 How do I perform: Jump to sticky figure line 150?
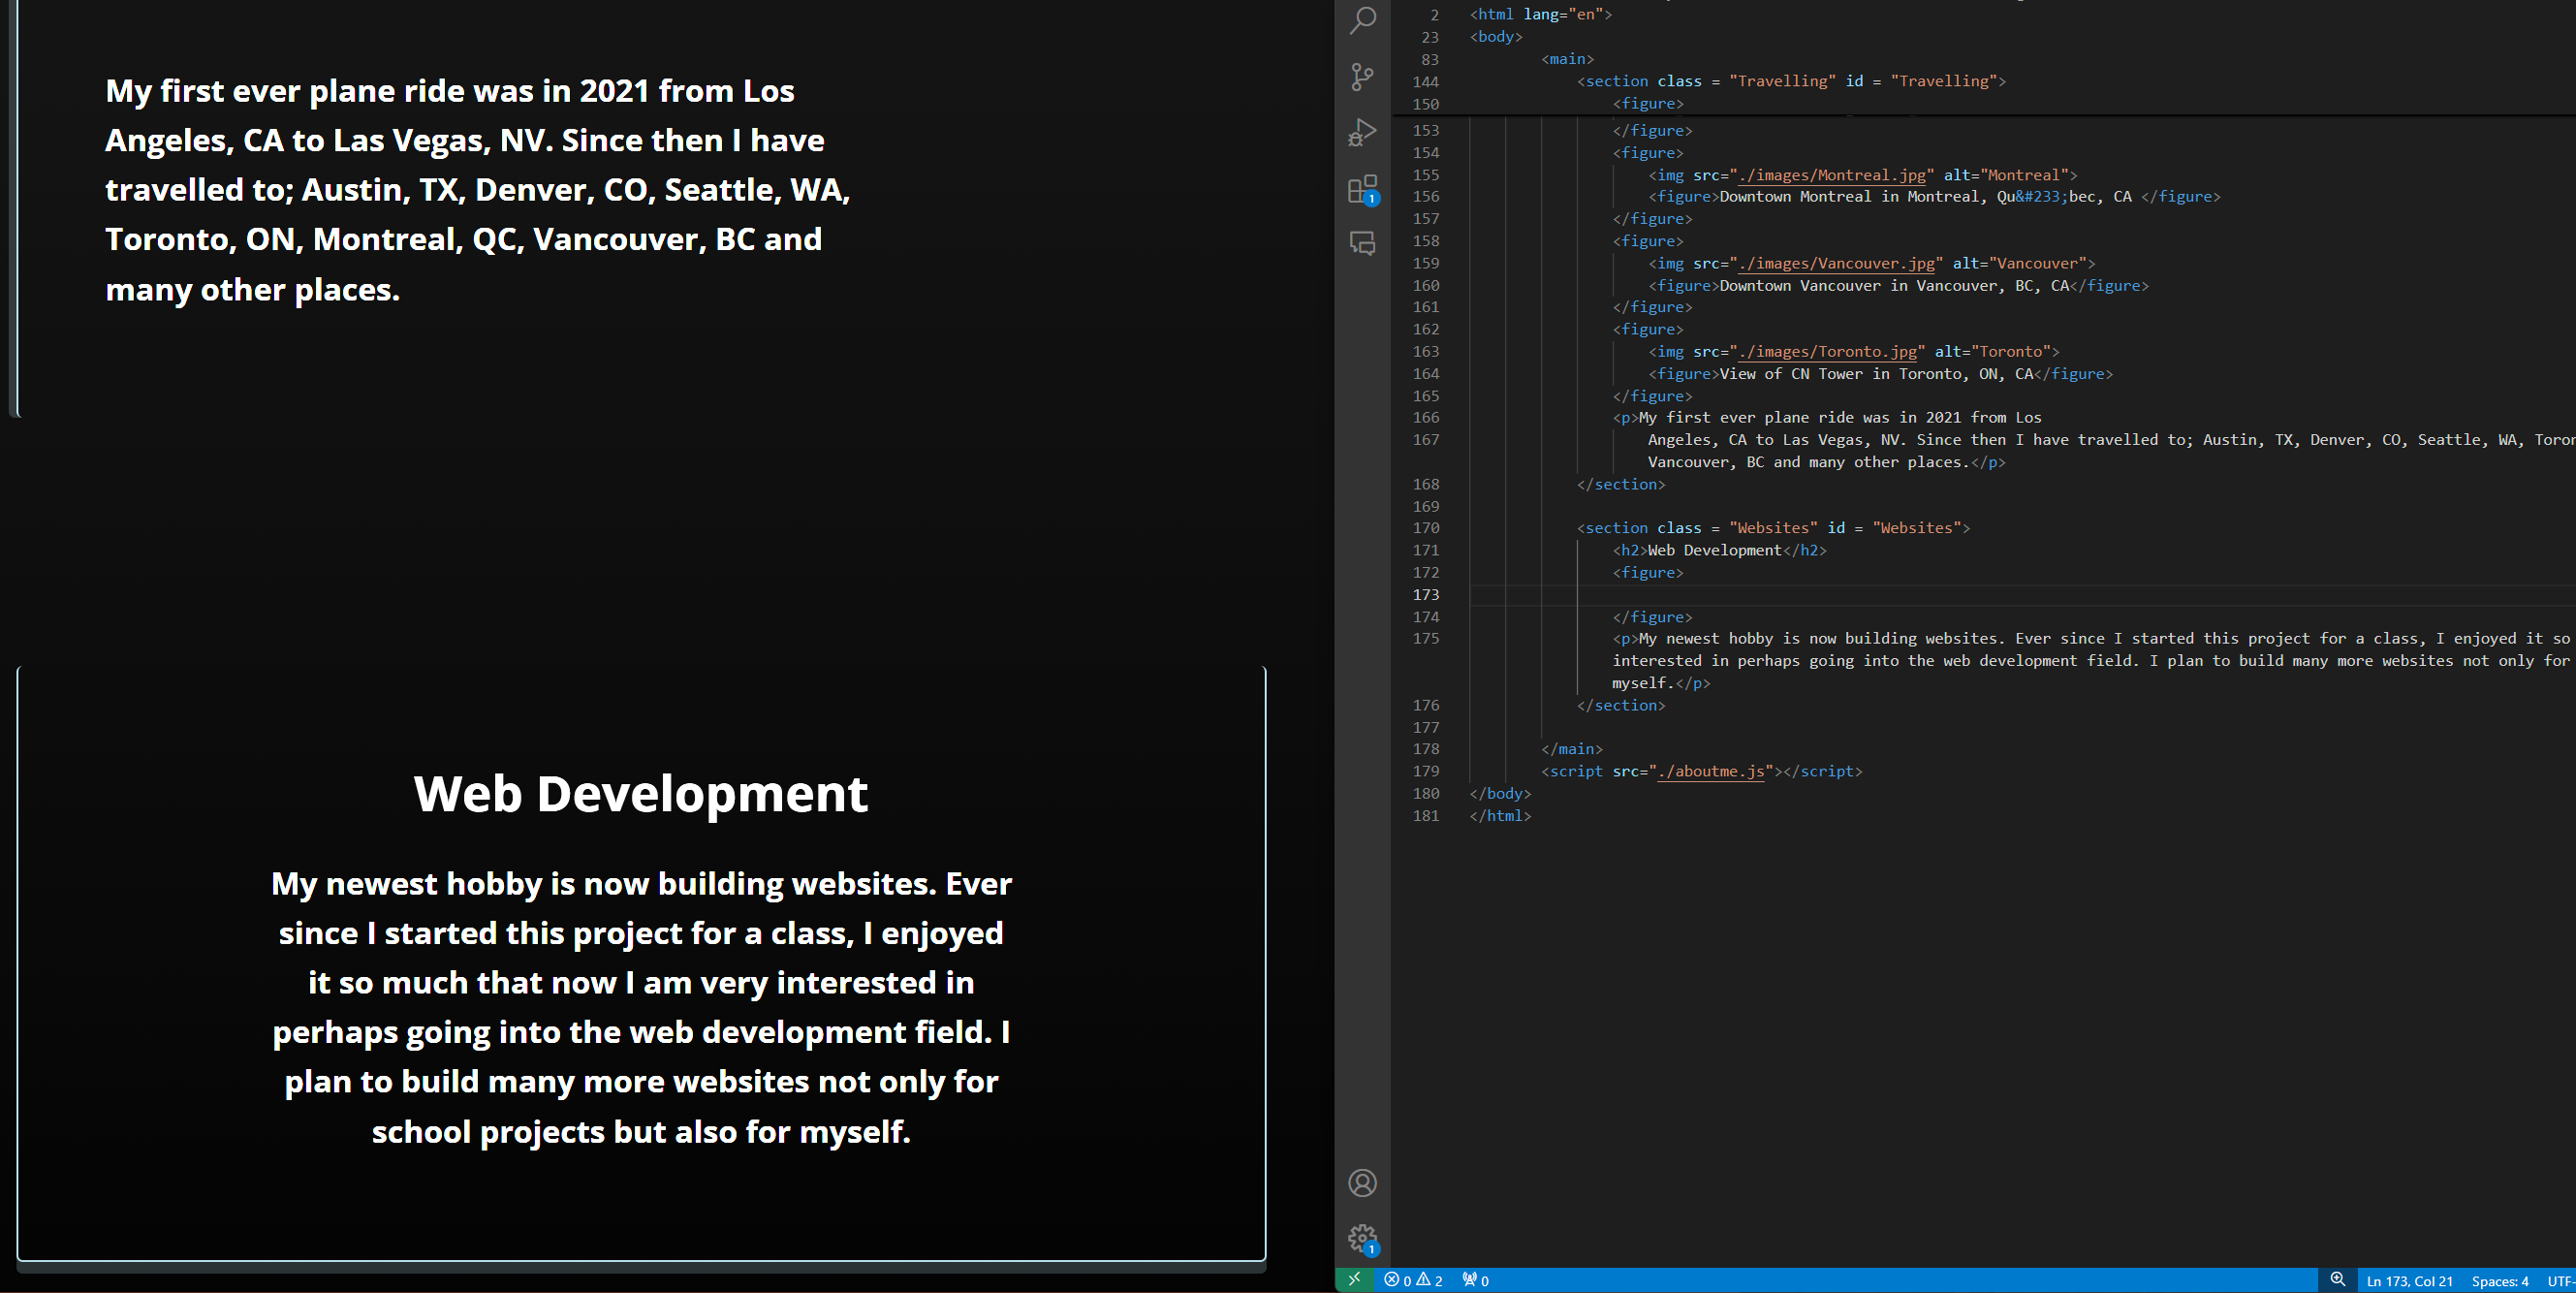tap(1648, 104)
